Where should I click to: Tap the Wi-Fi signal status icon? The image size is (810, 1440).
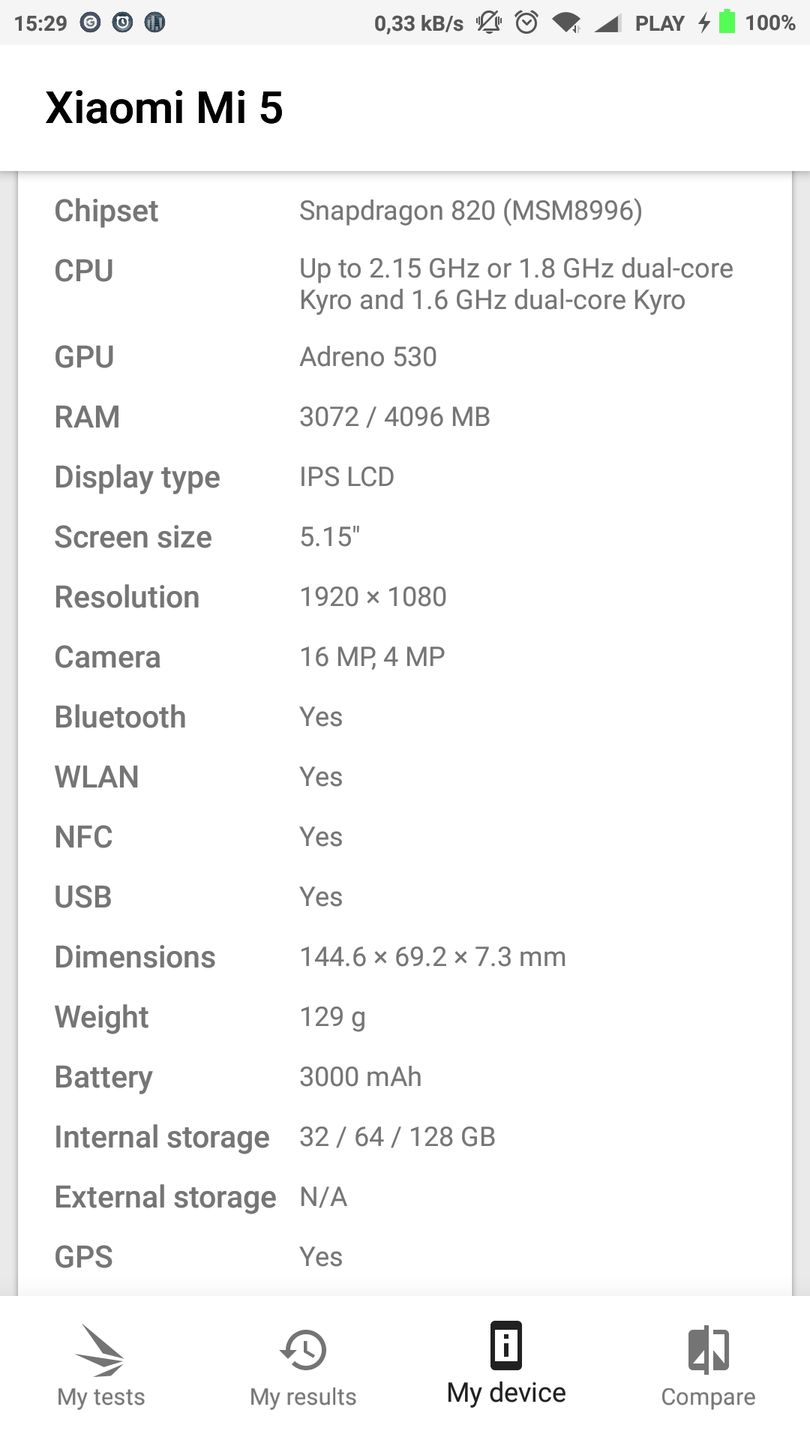tap(566, 22)
